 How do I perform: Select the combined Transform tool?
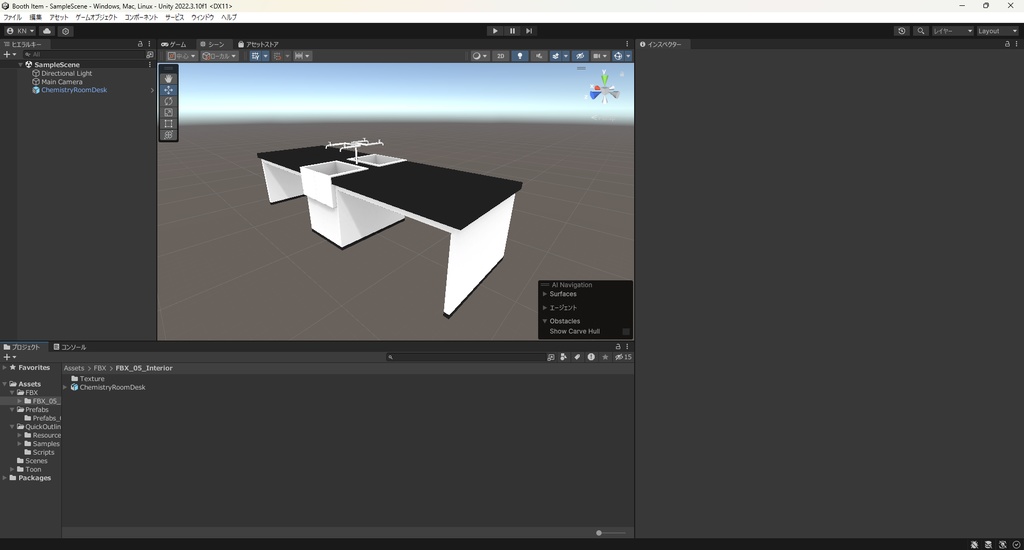[168, 135]
